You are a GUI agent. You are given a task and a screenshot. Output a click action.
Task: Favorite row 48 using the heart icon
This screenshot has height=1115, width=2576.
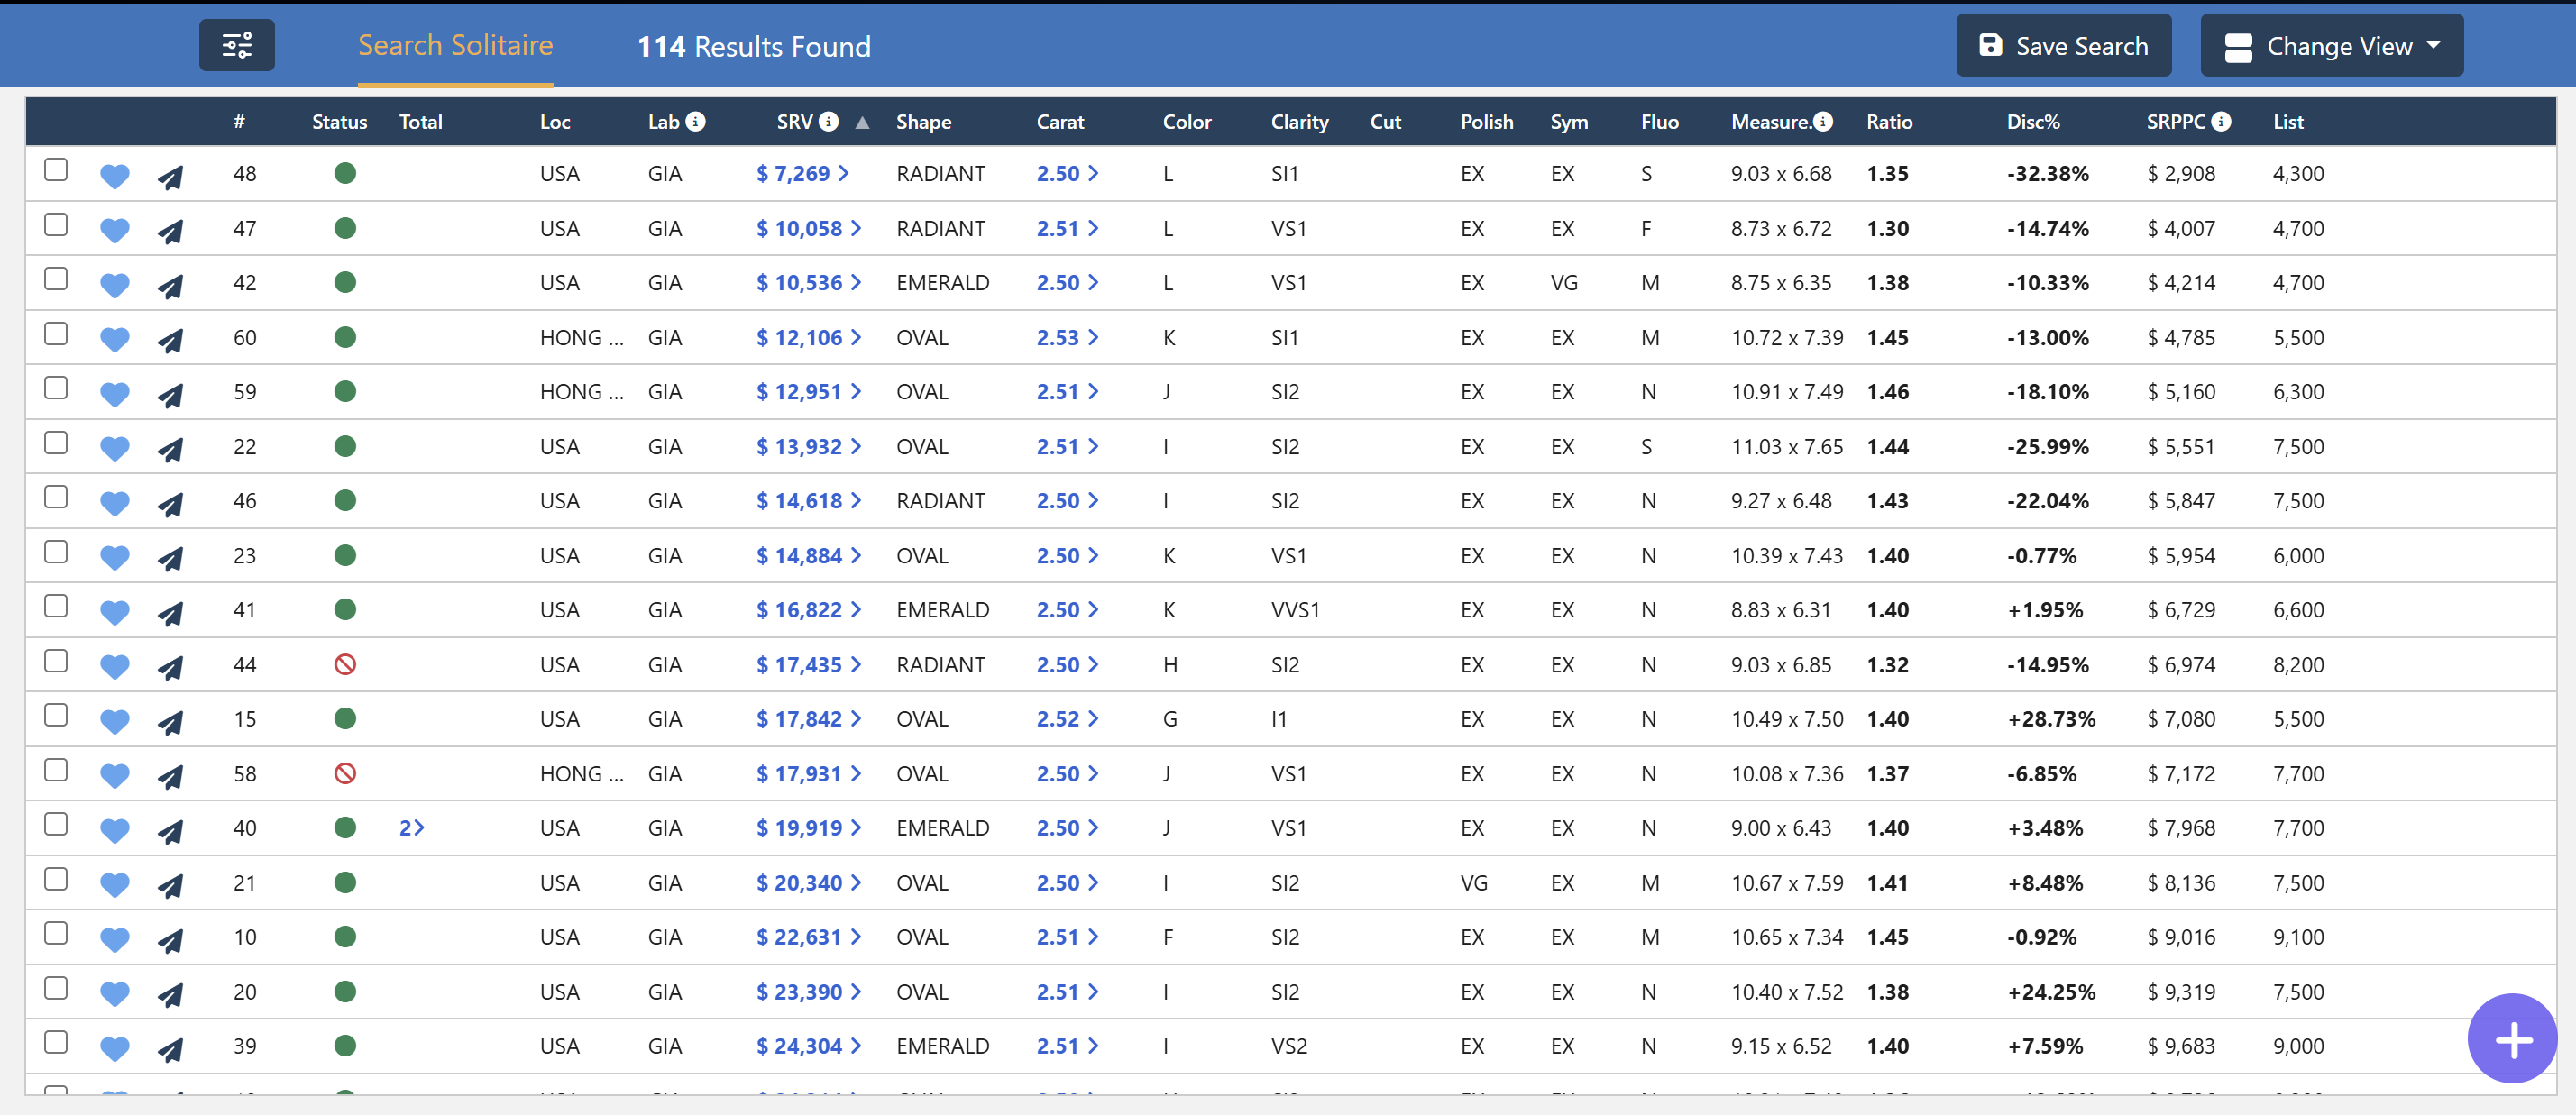tap(114, 173)
